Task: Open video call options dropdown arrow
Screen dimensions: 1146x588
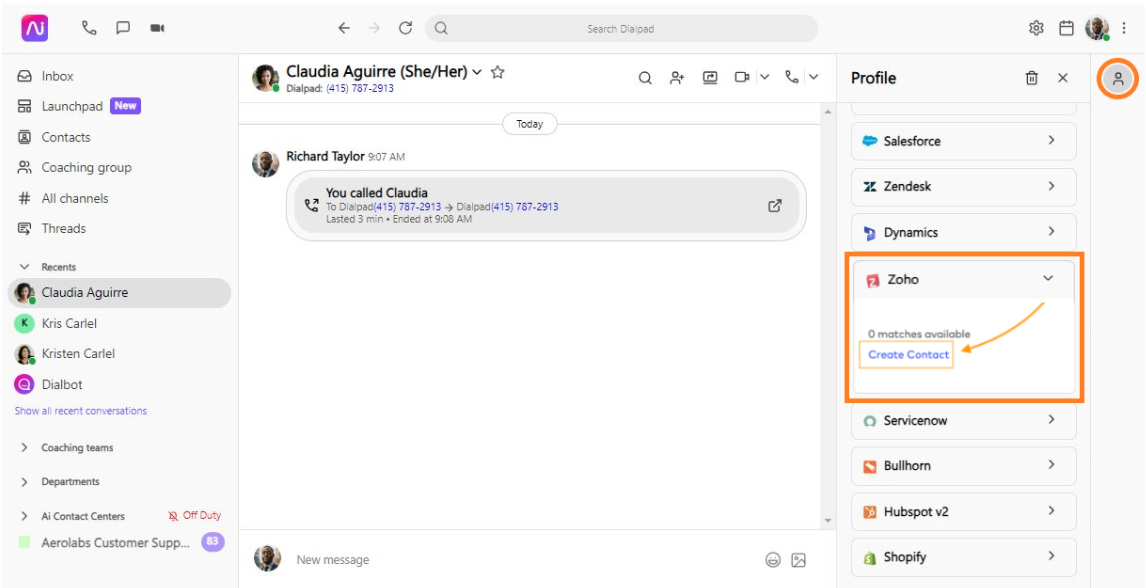Action: (x=765, y=77)
